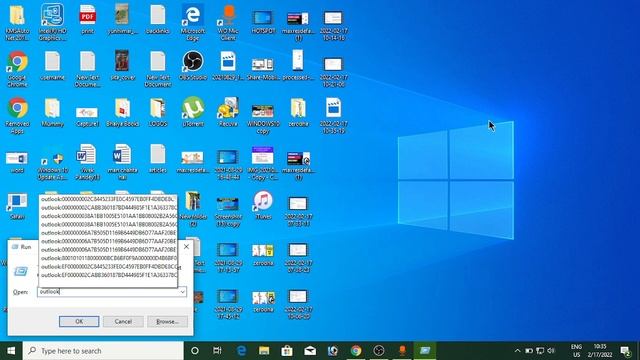
Task: Click the Run icon on the taskbar
Action: tap(425, 351)
